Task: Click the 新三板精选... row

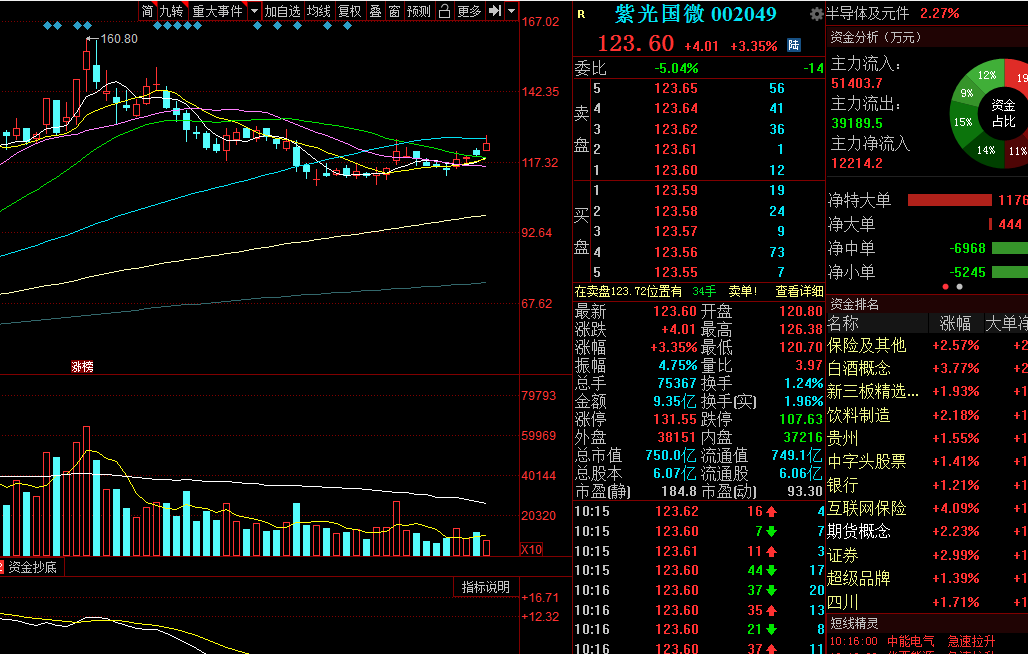Action: 927,392
